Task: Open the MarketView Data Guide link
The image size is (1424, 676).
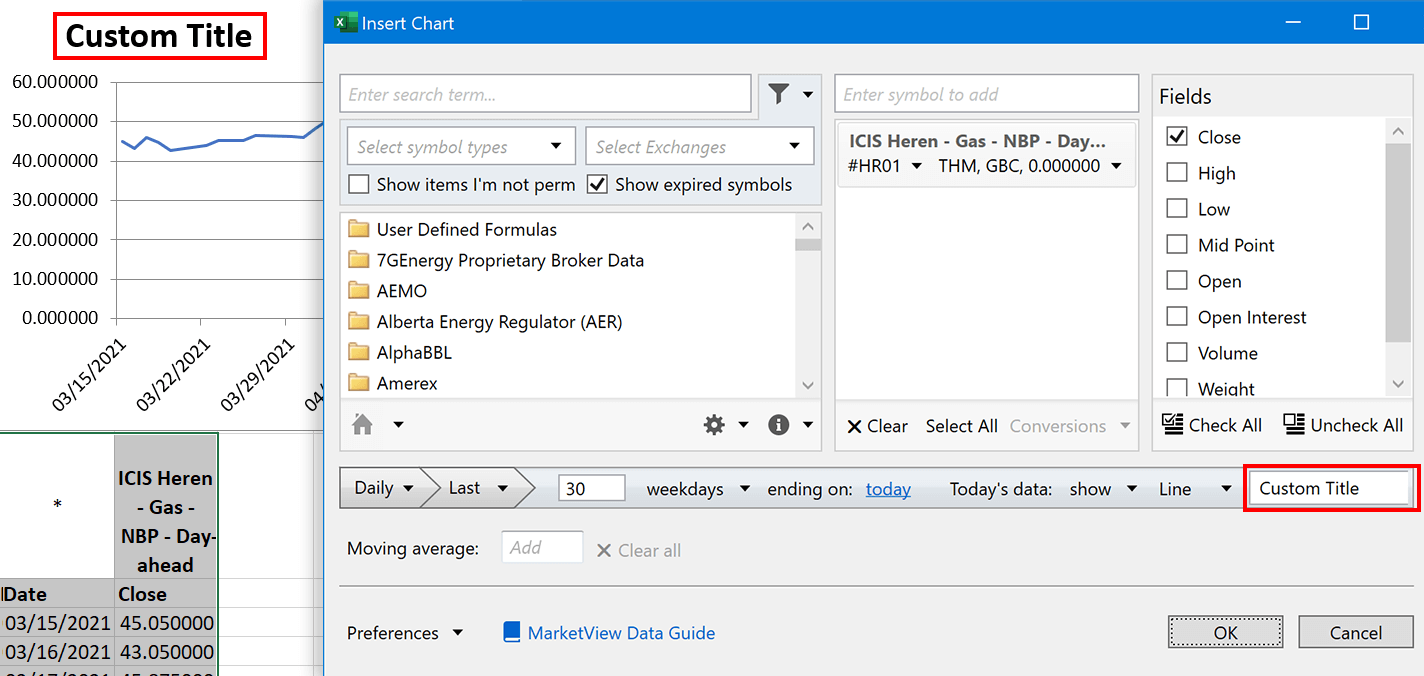Action: pos(621,633)
